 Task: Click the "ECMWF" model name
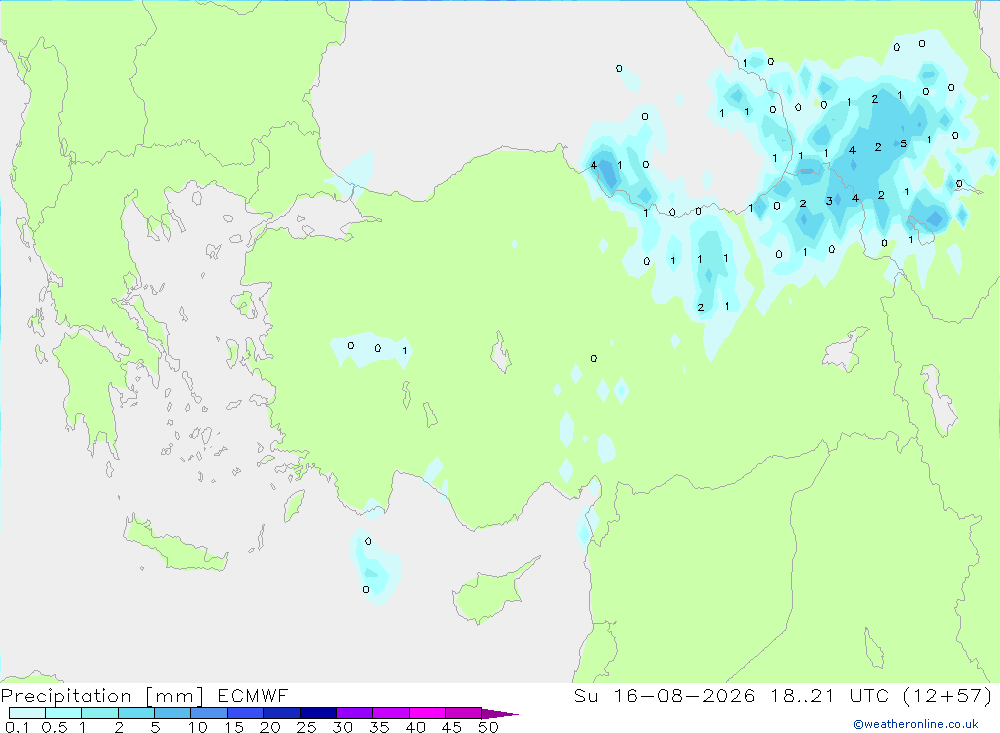[x=253, y=695]
